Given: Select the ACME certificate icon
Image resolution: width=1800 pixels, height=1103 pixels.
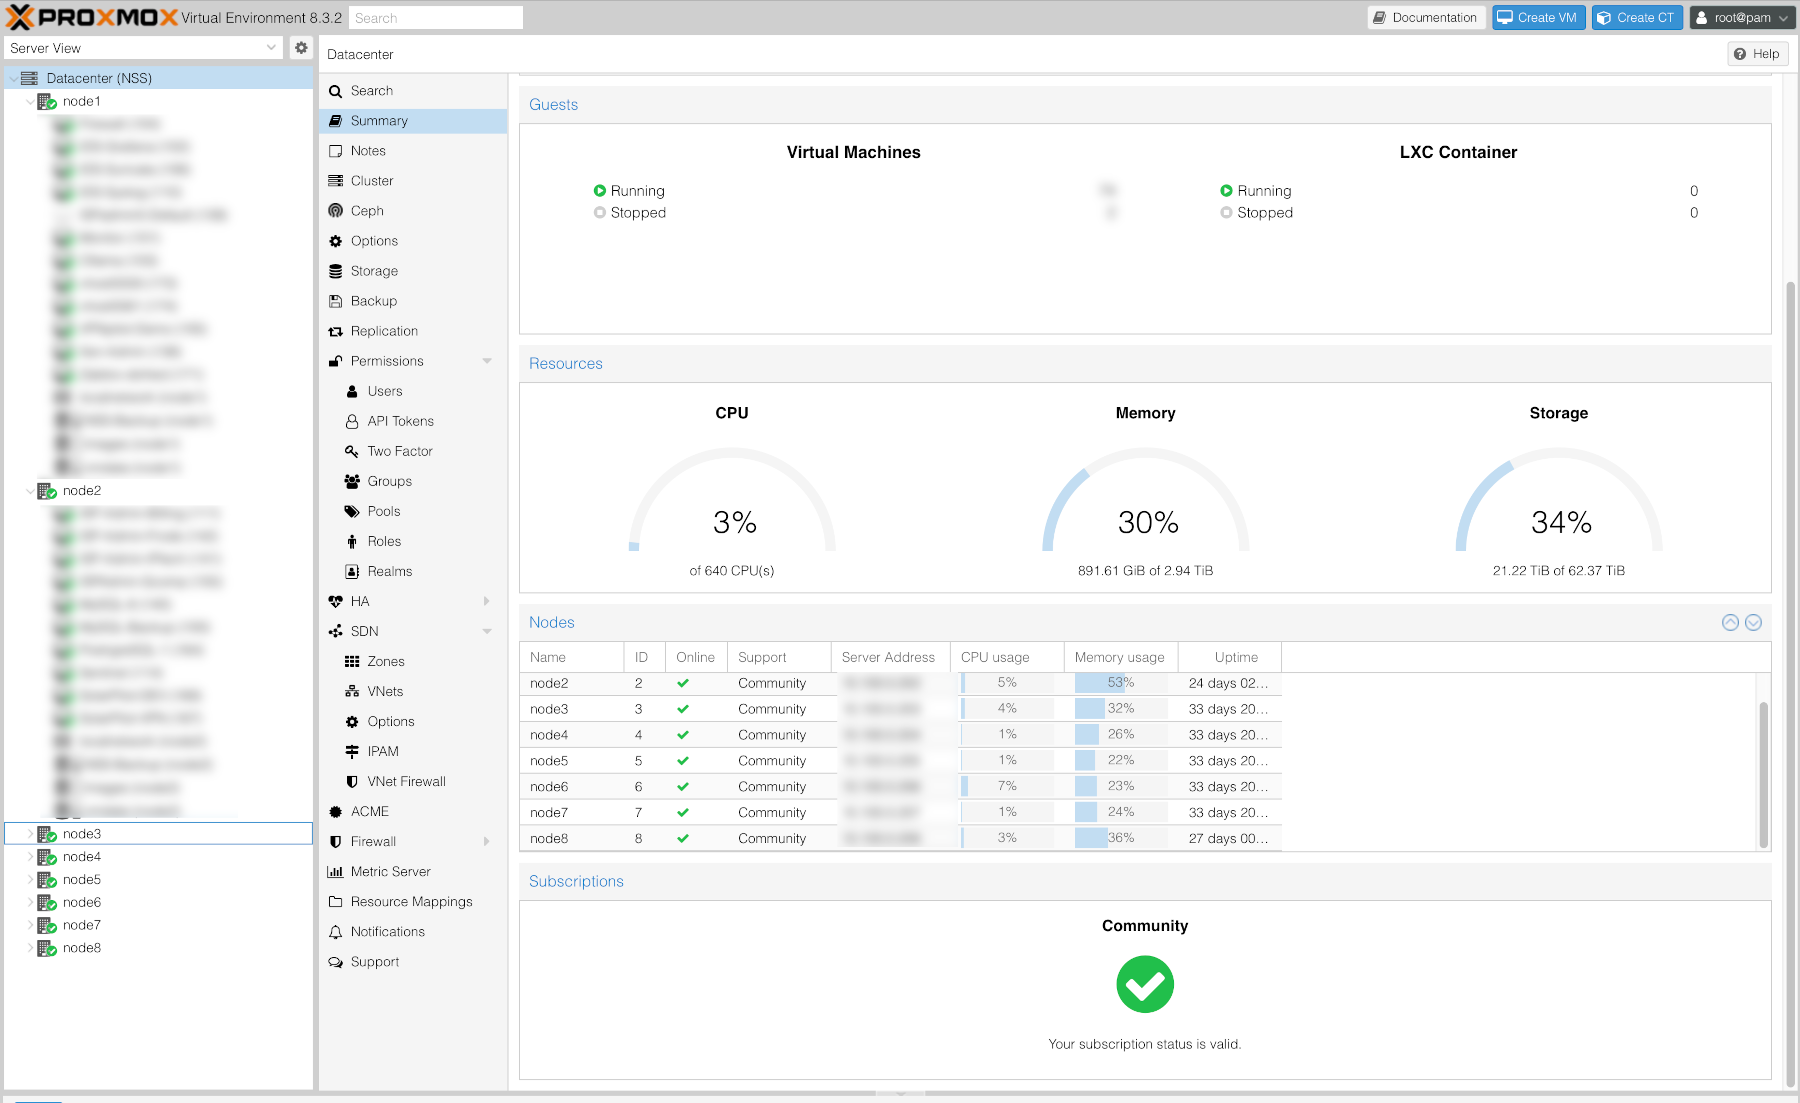Looking at the screenshot, I should click(336, 811).
